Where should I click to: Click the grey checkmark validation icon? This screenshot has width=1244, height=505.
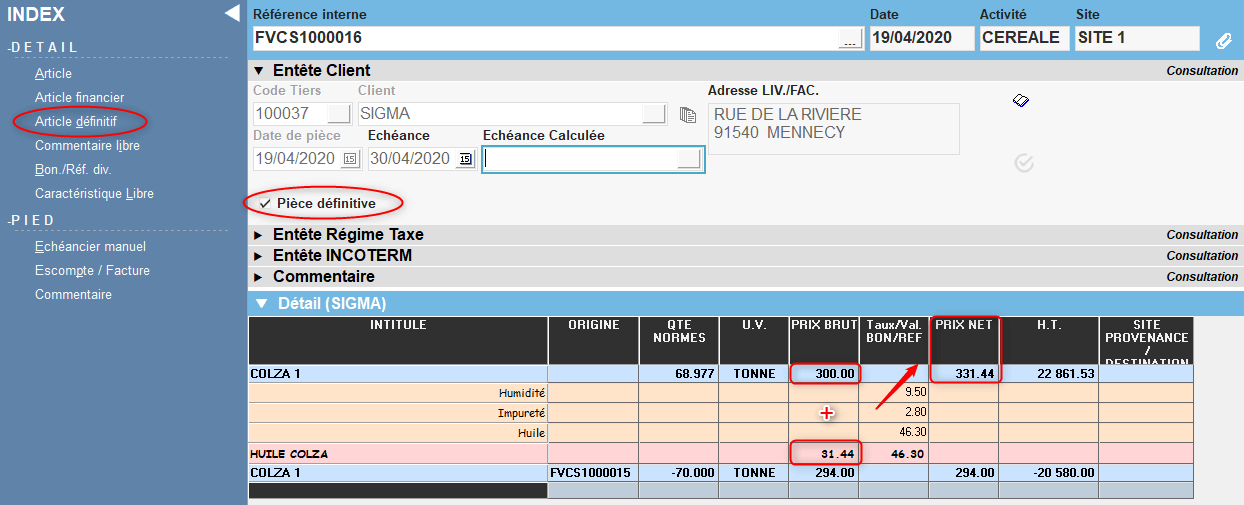(1023, 163)
